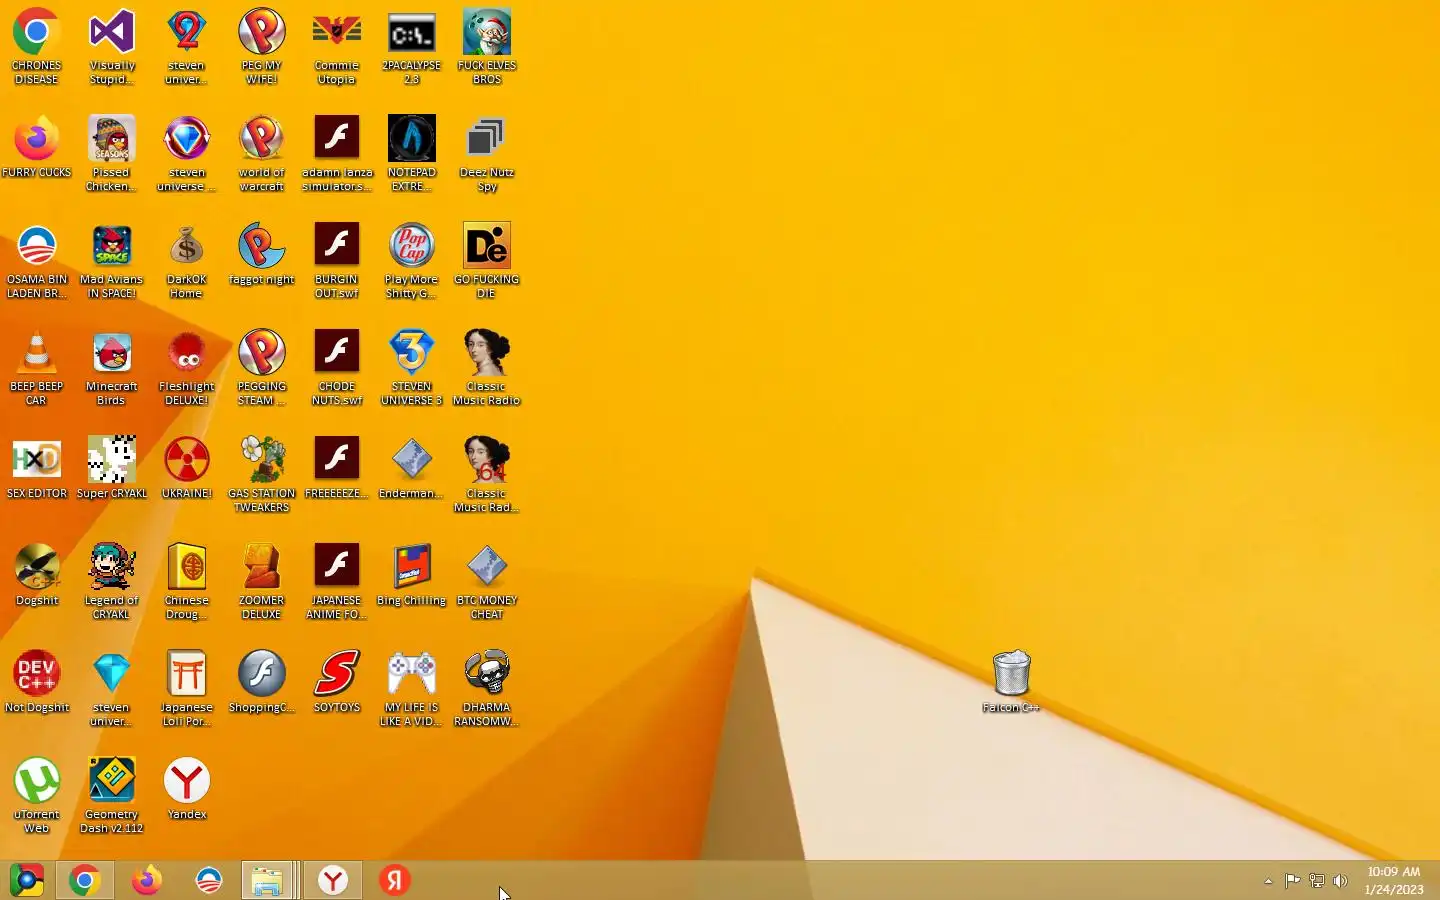
Task: Launch the NOTEPAD EXTRE... icon
Action: (411, 153)
